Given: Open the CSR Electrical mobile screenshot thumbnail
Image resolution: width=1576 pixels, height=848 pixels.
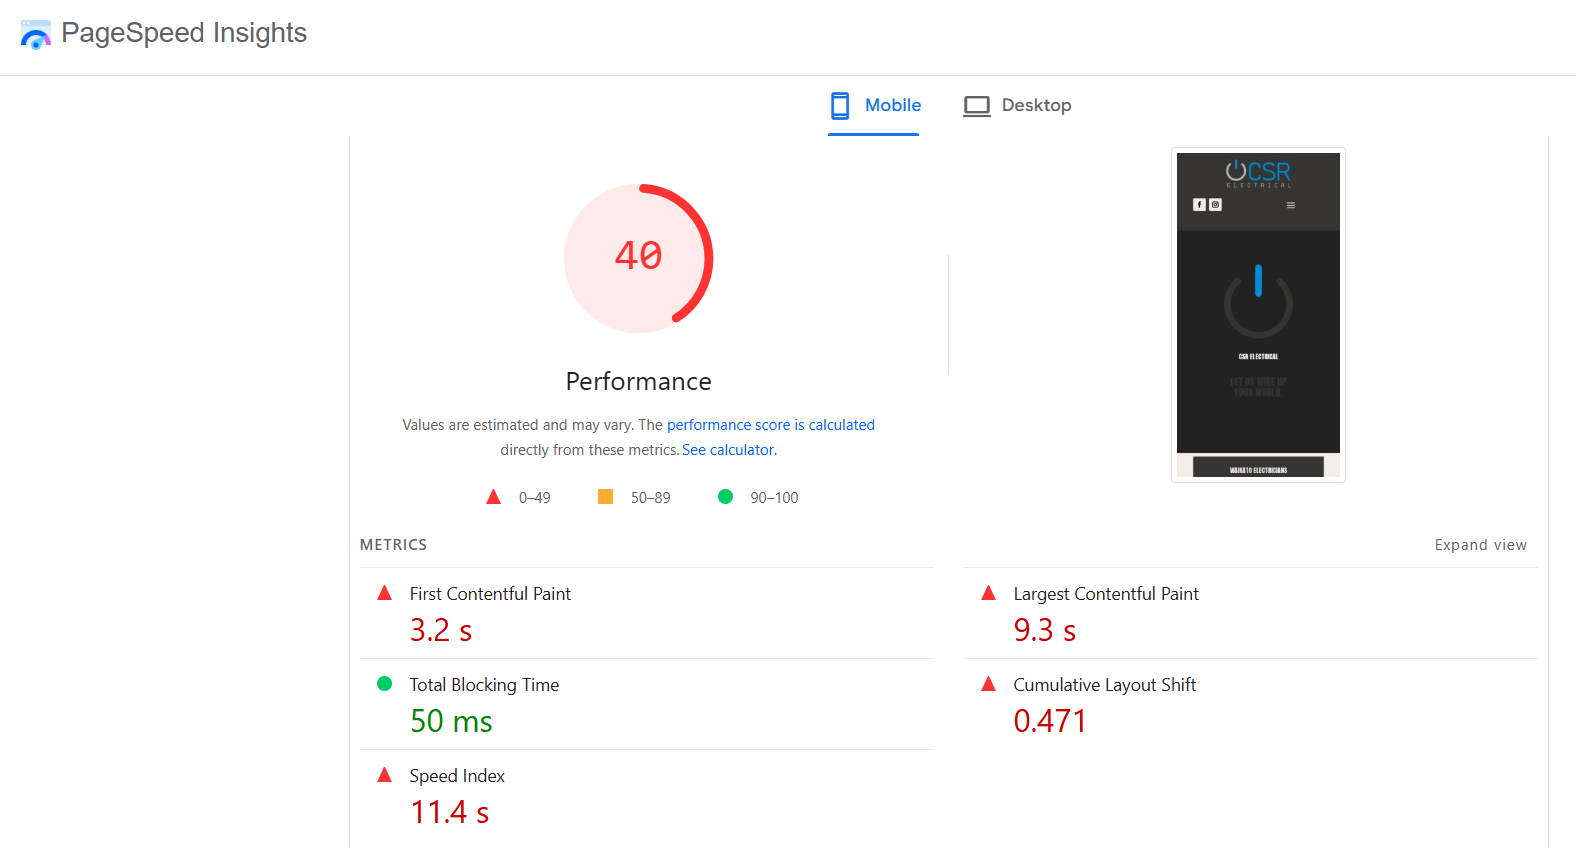Looking at the screenshot, I should [x=1258, y=315].
